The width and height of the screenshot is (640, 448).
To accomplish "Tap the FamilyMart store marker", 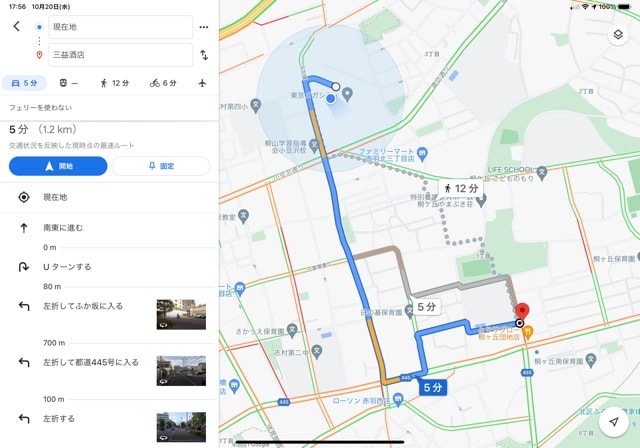I will [x=422, y=154].
